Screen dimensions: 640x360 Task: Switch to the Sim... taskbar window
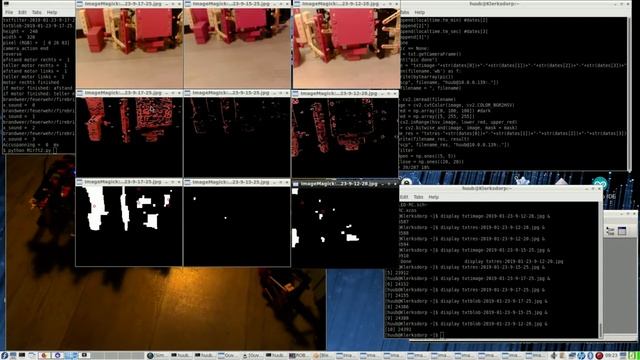tap(158, 356)
